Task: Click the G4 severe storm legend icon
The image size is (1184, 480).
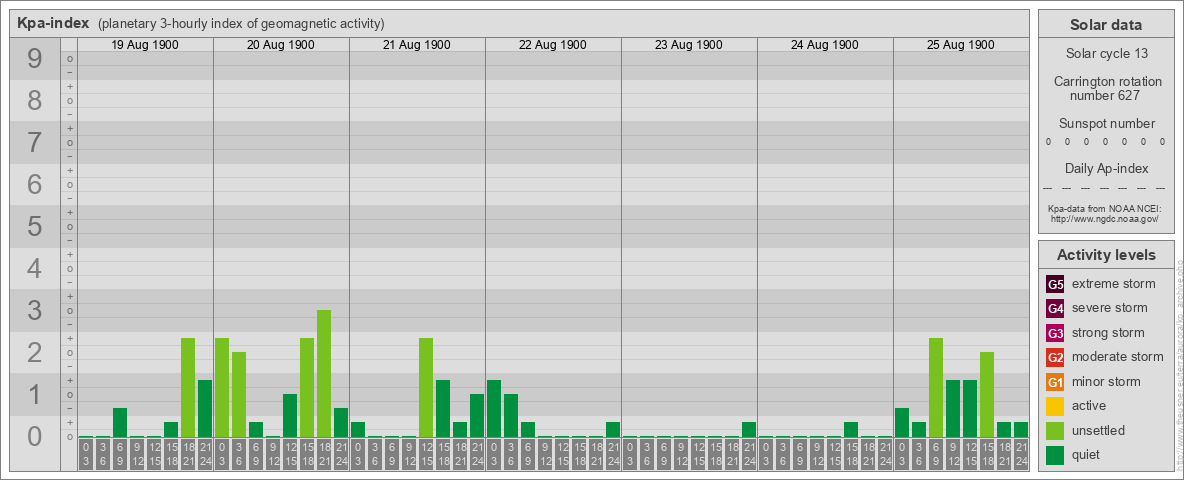Action: click(x=1055, y=308)
